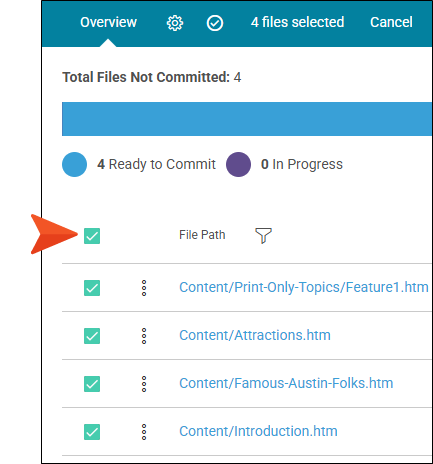Open the Content/Attractions.htm link

[255, 335]
